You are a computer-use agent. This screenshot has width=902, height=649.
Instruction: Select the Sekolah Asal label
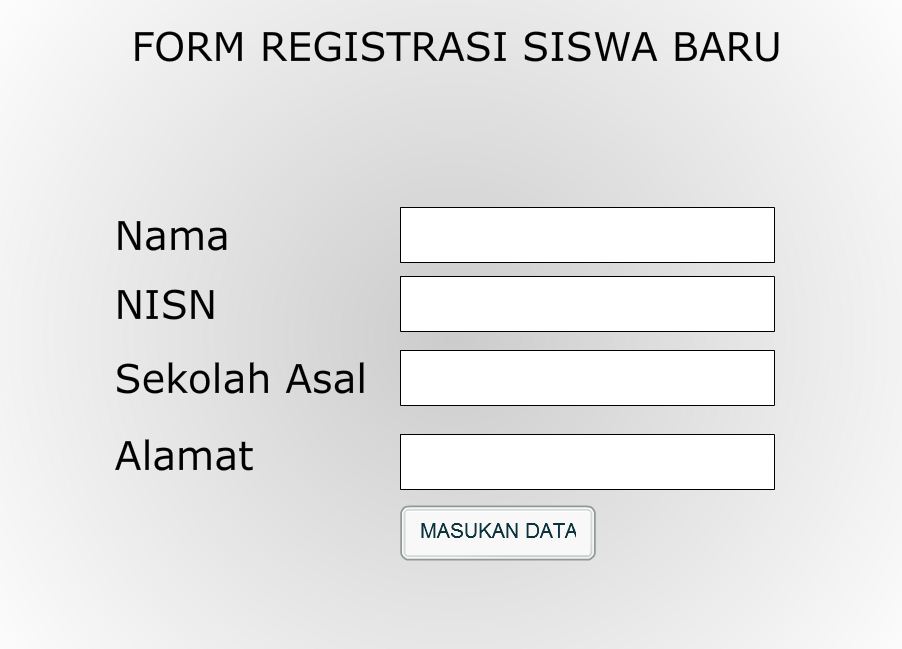[240, 379]
